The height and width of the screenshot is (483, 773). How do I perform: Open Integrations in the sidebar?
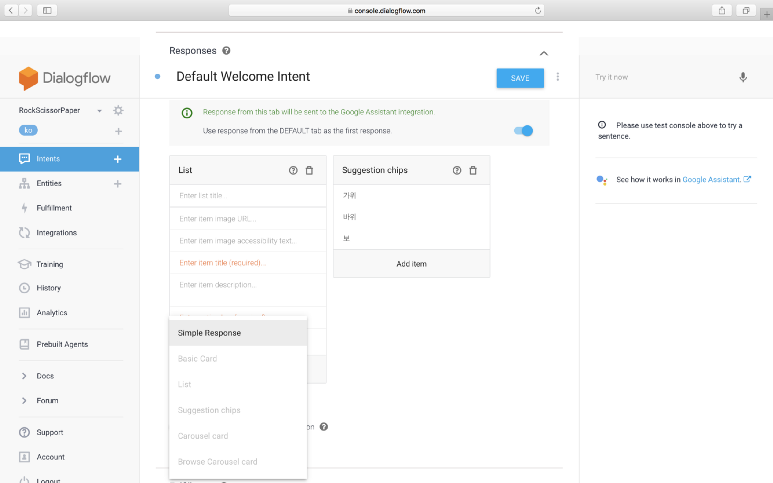point(56,232)
